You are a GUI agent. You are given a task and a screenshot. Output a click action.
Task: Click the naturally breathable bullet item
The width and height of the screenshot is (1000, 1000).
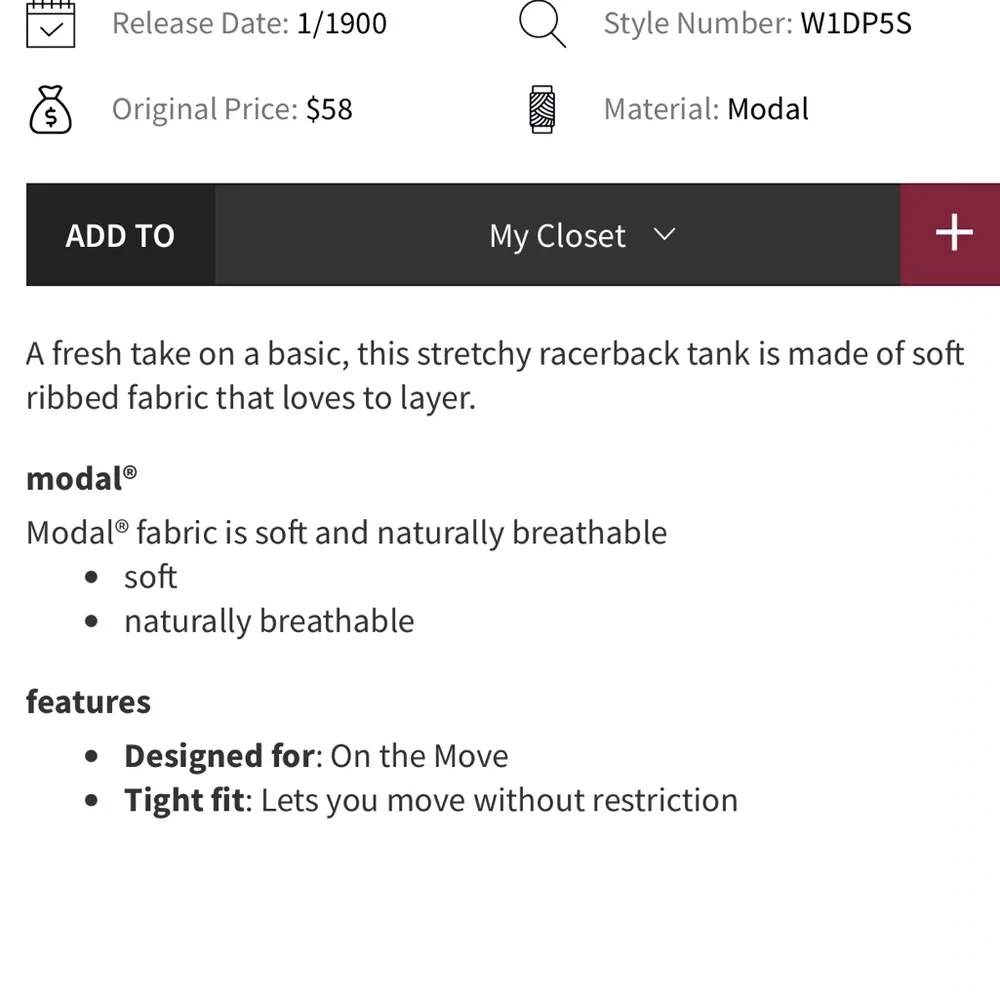269,621
